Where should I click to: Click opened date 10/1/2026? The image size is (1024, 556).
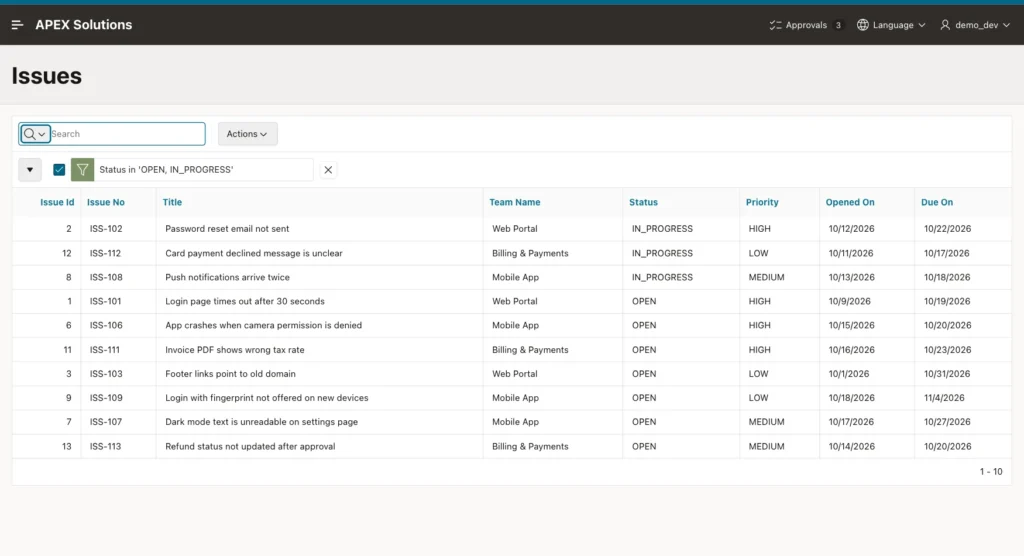click(x=849, y=374)
